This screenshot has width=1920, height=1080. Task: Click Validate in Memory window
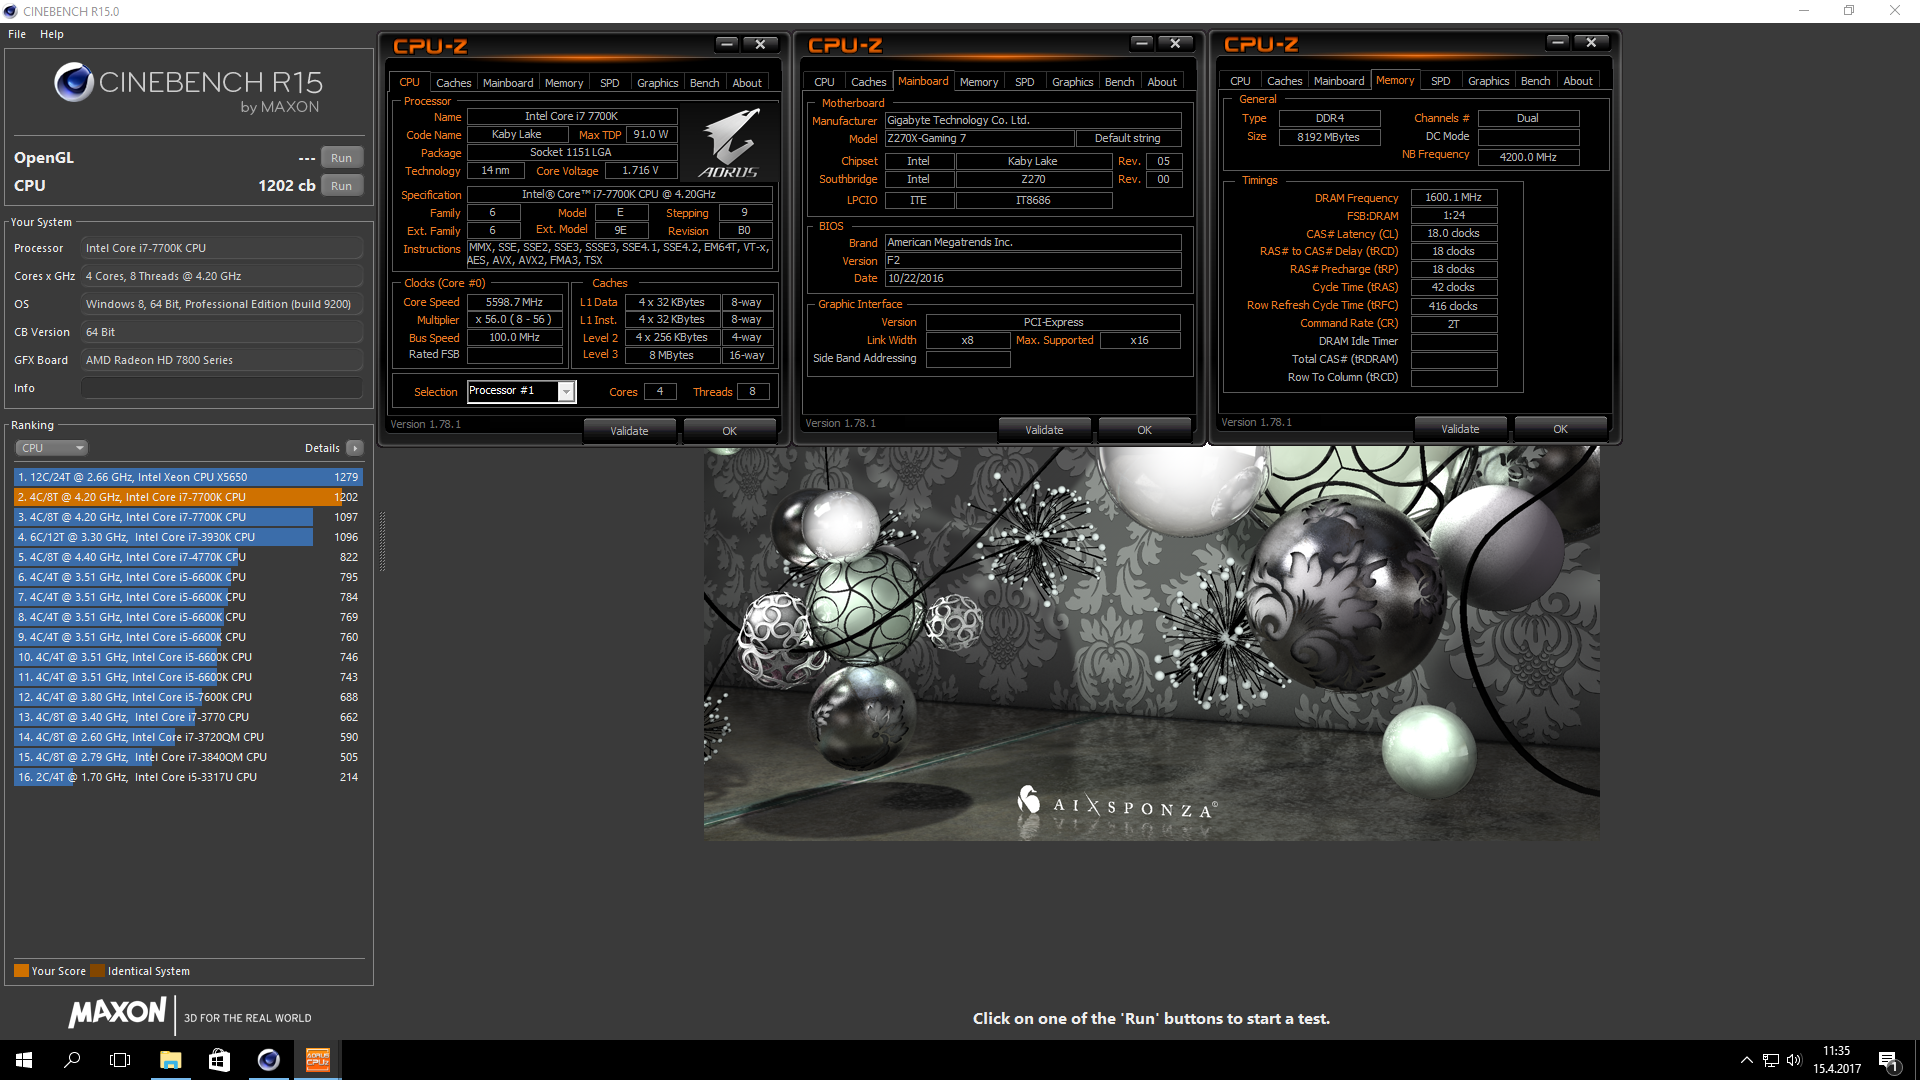[x=1460, y=429]
